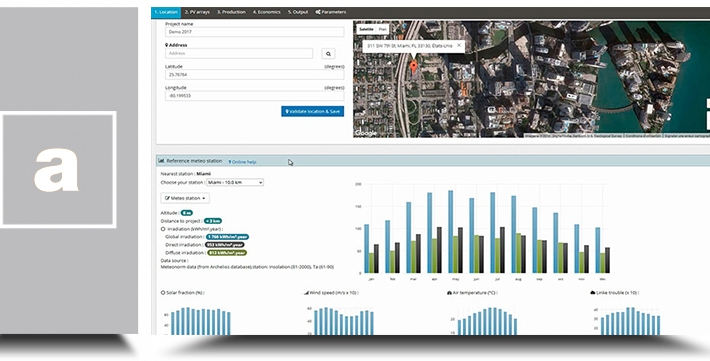Click the Latitude input field

click(x=254, y=75)
